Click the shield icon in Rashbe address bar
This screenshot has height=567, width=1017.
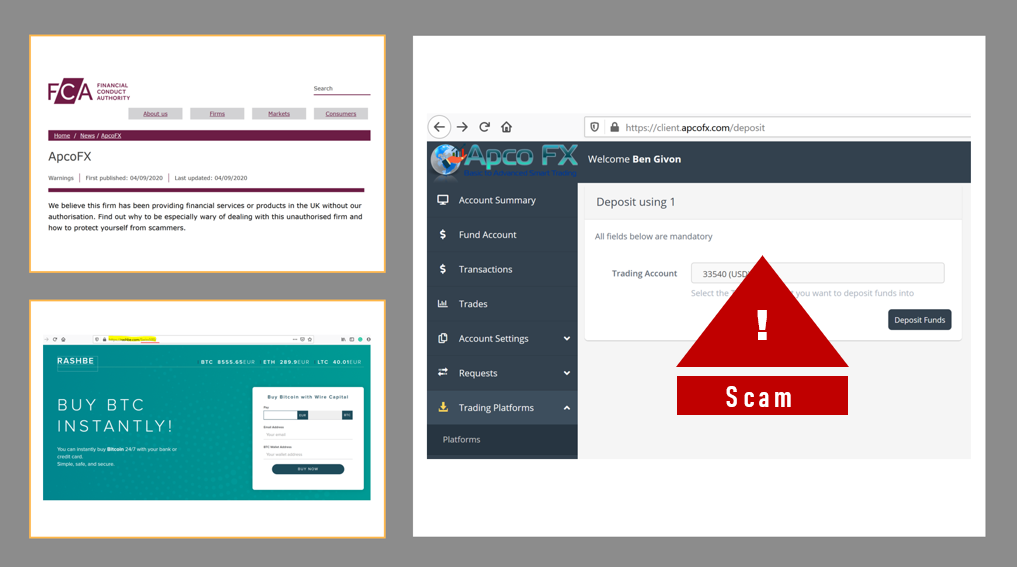tap(97, 339)
